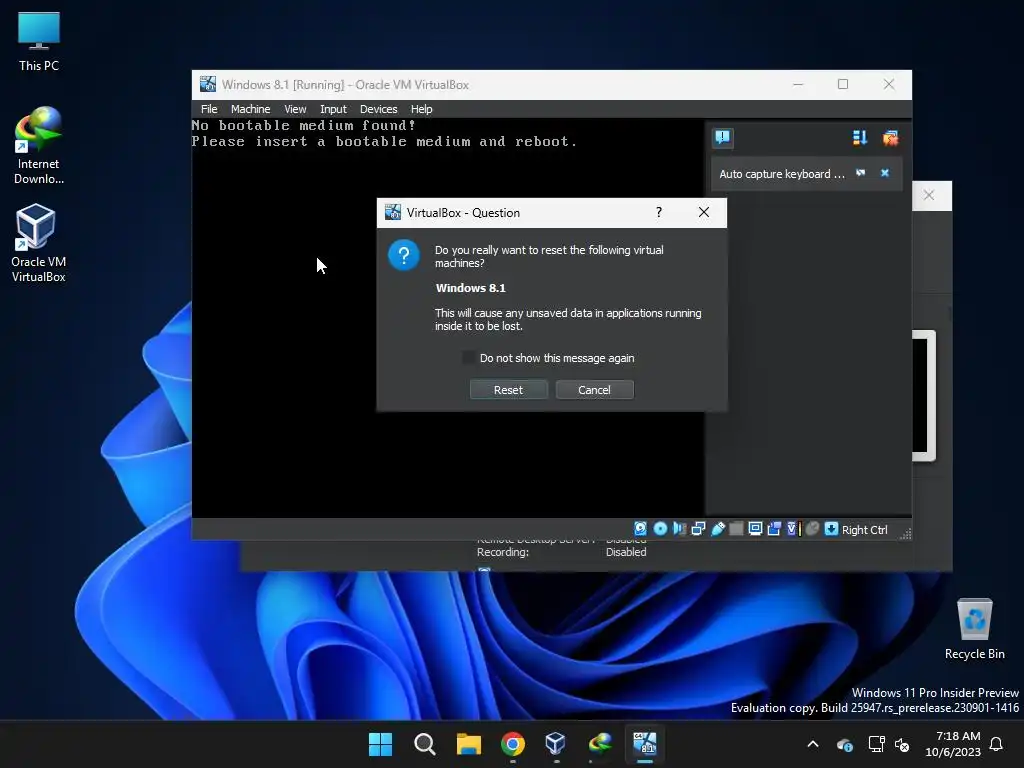The height and width of the screenshot is (768, 1024).
Task: Click the audio status bar icon
Action: pos(679,529)
